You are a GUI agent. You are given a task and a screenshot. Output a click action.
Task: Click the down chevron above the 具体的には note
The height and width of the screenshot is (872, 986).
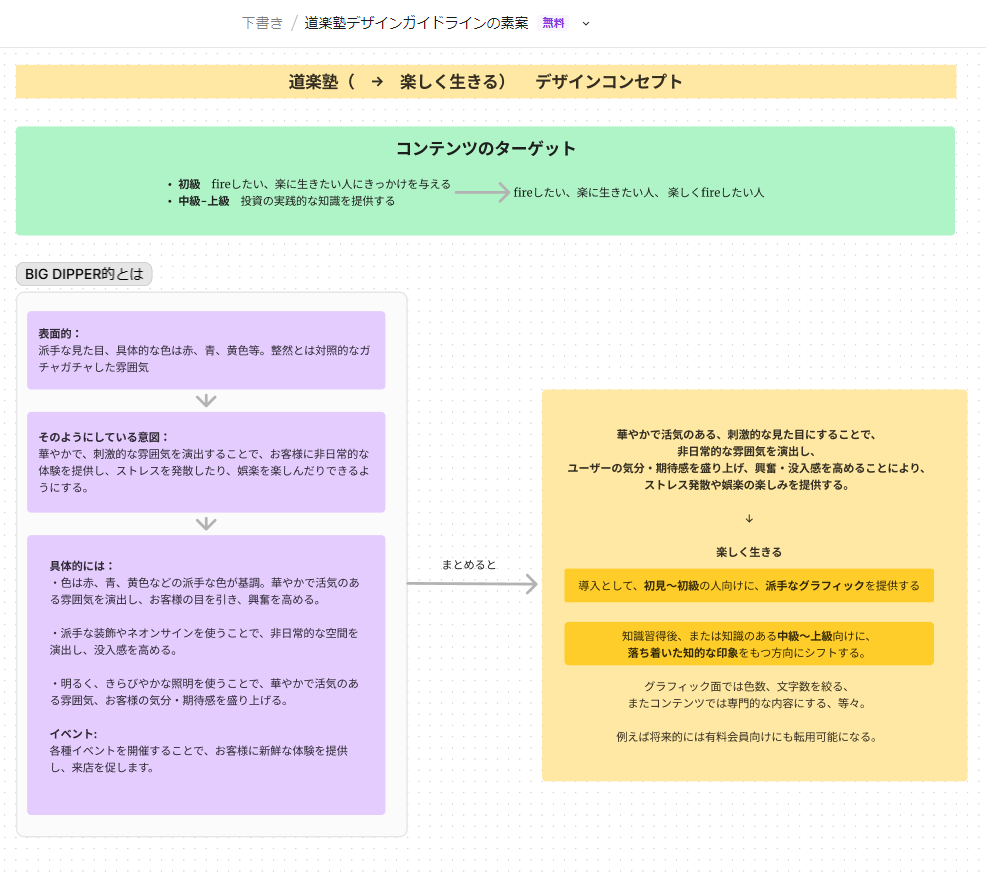(206, 524)
